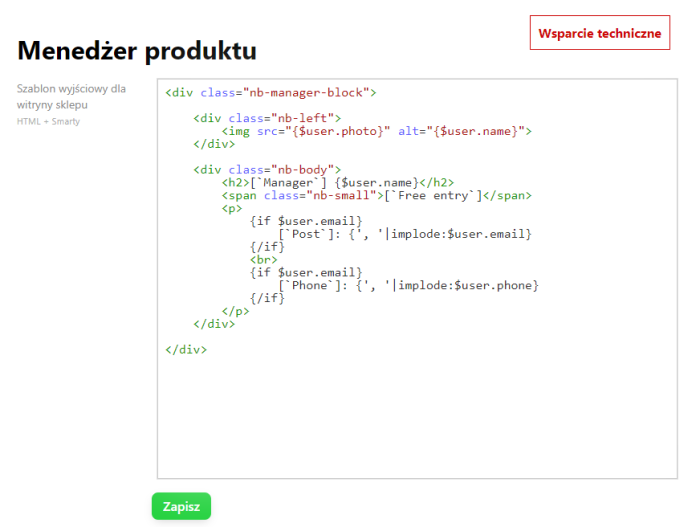Click the Phone implode:$user.phone line

click(408, 285)
